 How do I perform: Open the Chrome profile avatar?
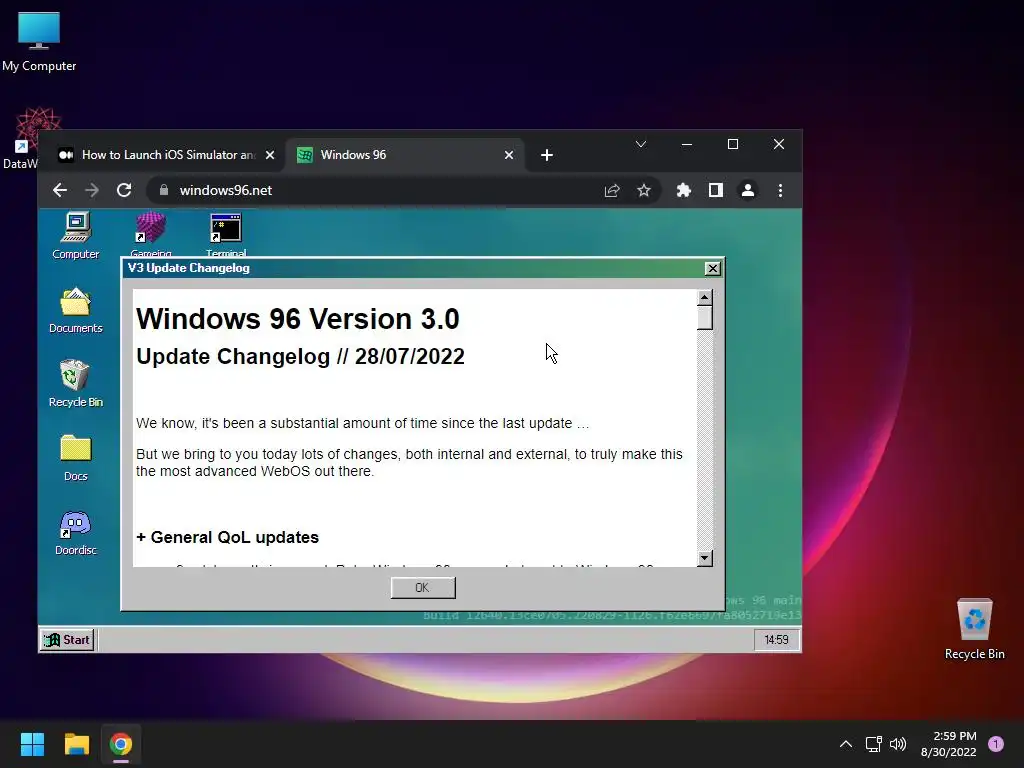click(x=748, y=190)
